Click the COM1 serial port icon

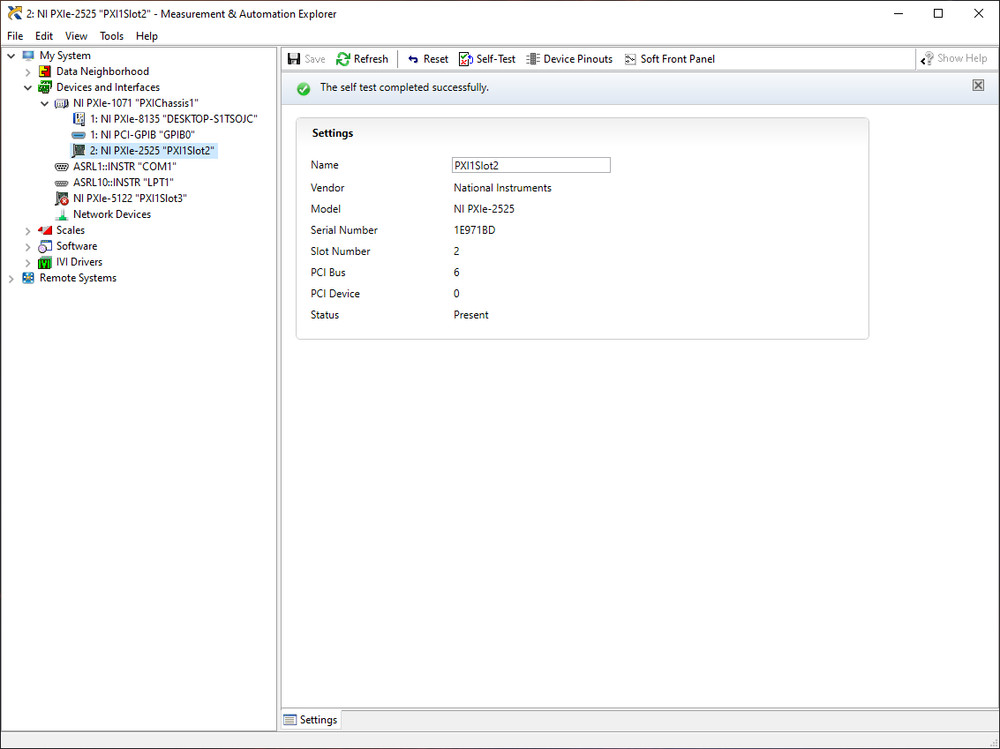pos(61,167)
